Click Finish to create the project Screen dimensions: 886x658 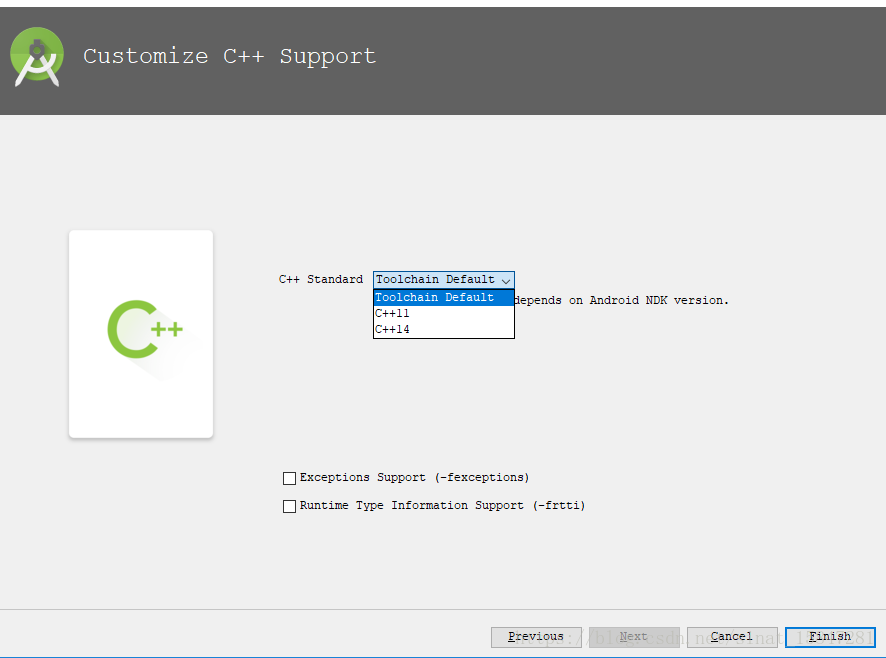(830, 637)
